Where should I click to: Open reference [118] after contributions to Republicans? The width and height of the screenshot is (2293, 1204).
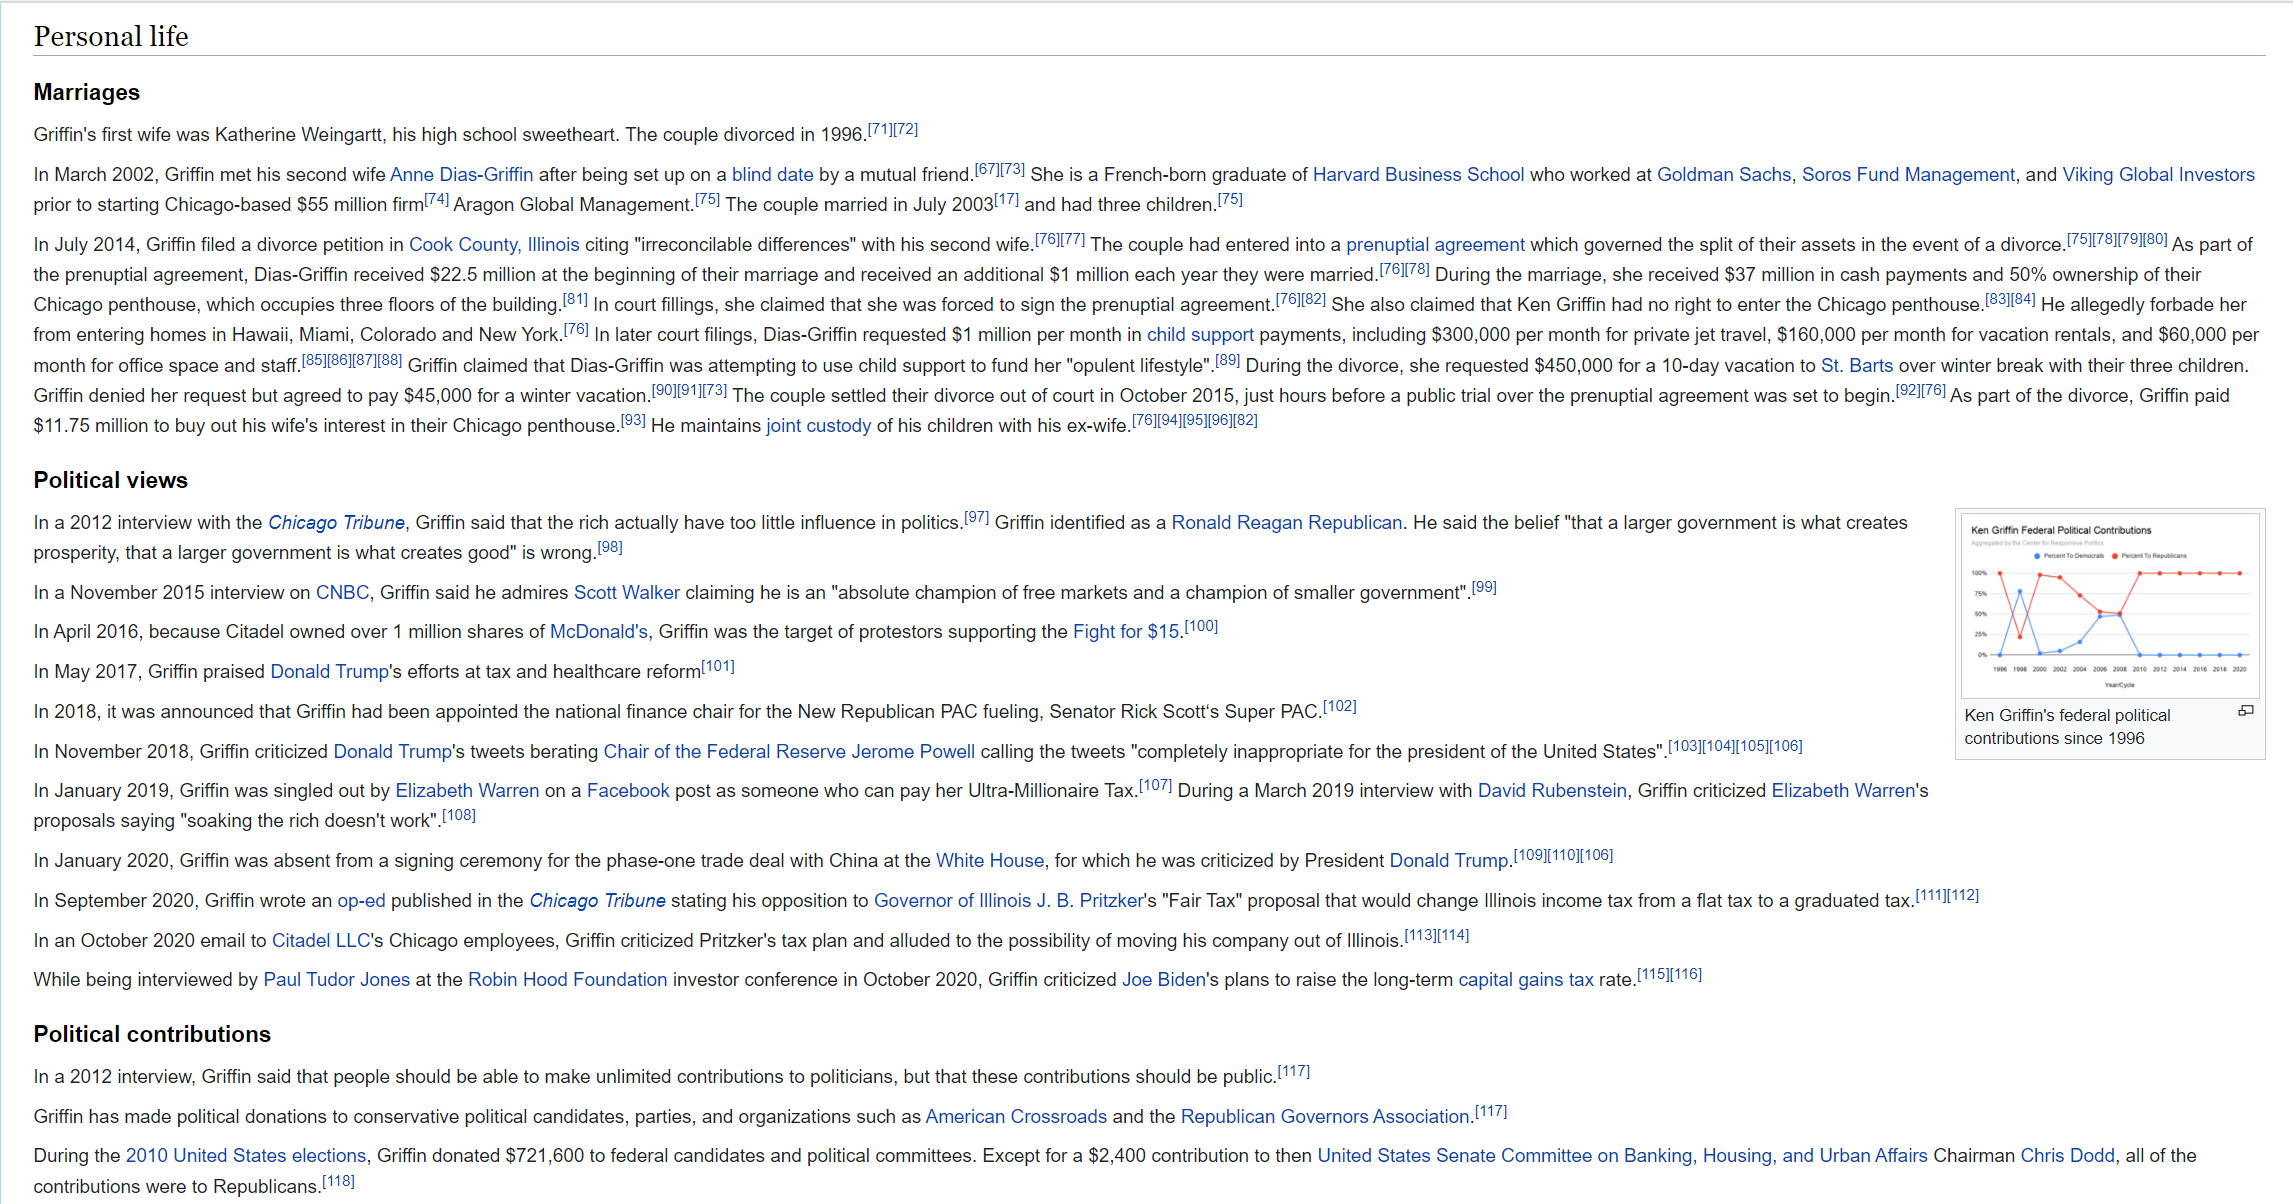coord(338,1181)
